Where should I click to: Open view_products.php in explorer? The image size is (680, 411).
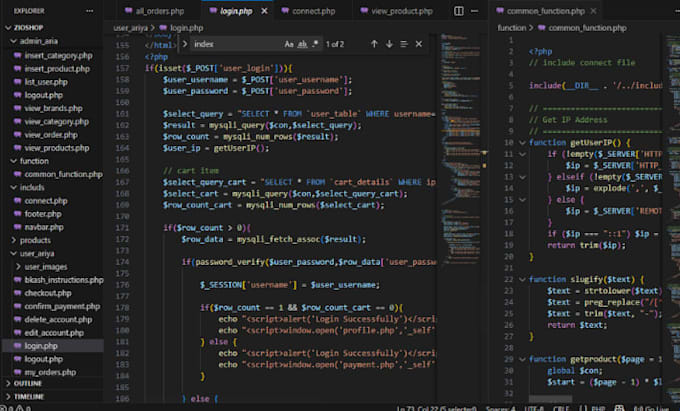tap(56, 148)
